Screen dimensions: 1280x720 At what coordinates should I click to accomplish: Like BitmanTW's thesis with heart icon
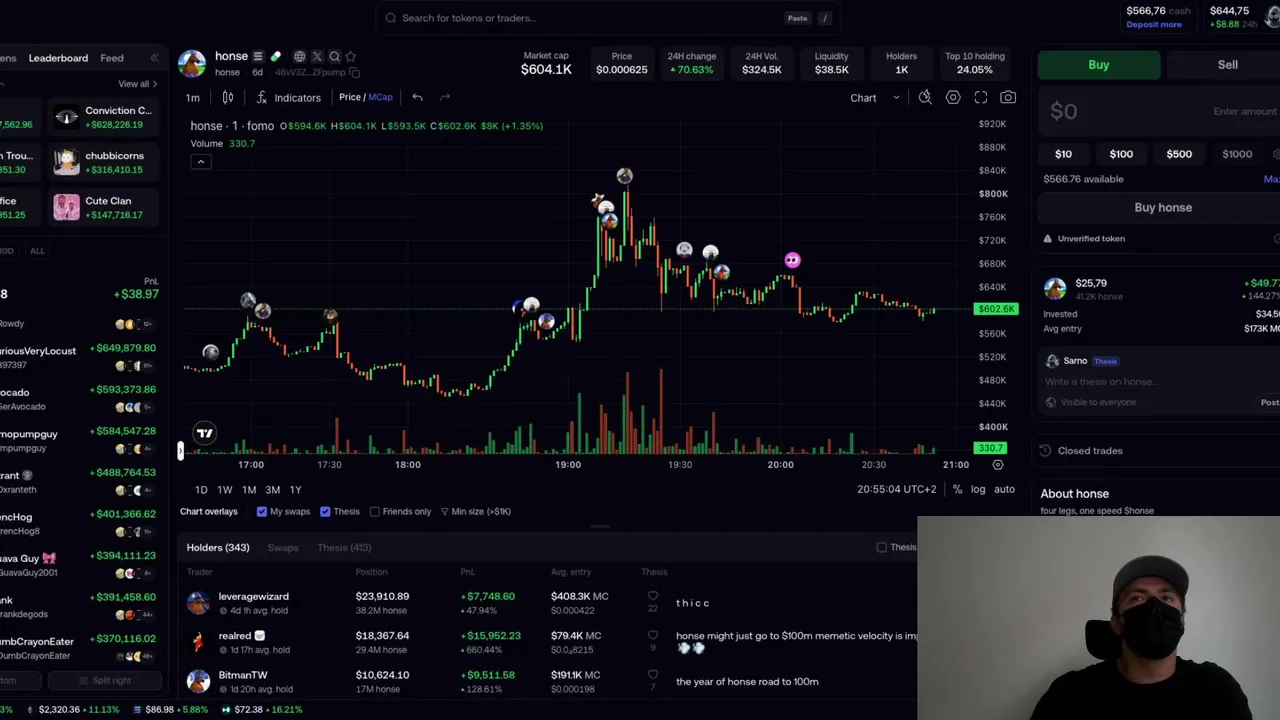[653, 675]
